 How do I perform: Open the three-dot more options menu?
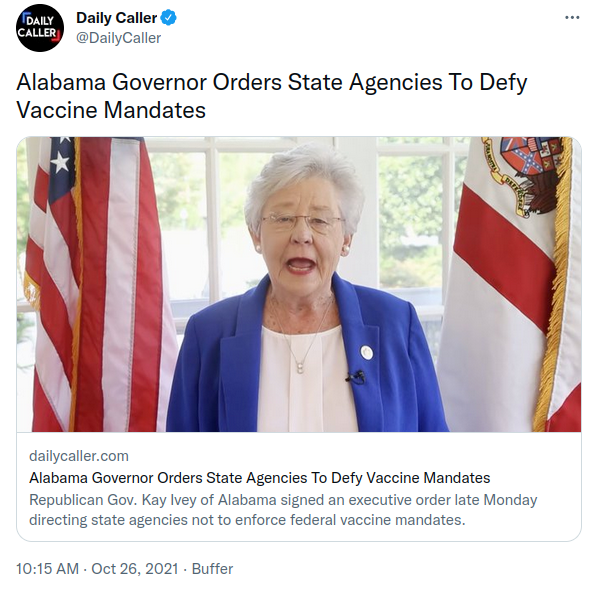pos(572,18)
